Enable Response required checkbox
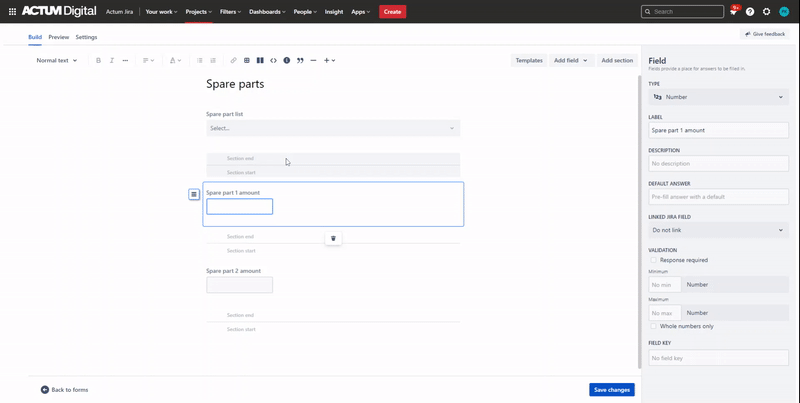The image size is (800, 403). coord(653,260)
